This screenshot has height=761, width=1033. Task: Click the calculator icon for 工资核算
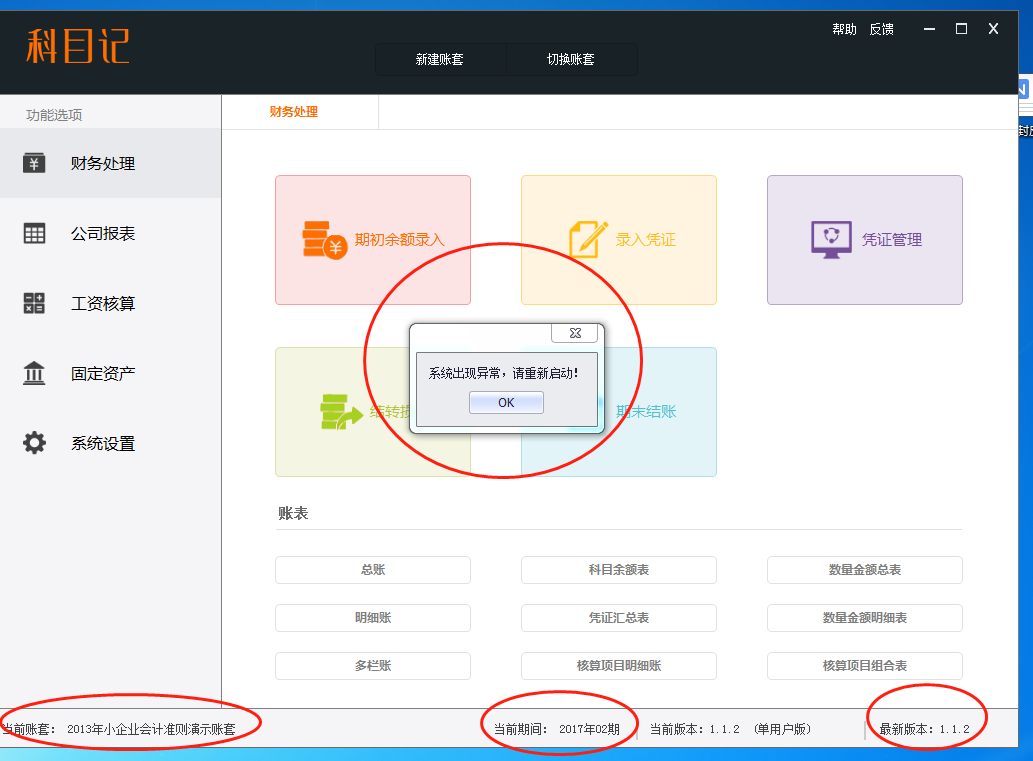click(x=34, y=303)
